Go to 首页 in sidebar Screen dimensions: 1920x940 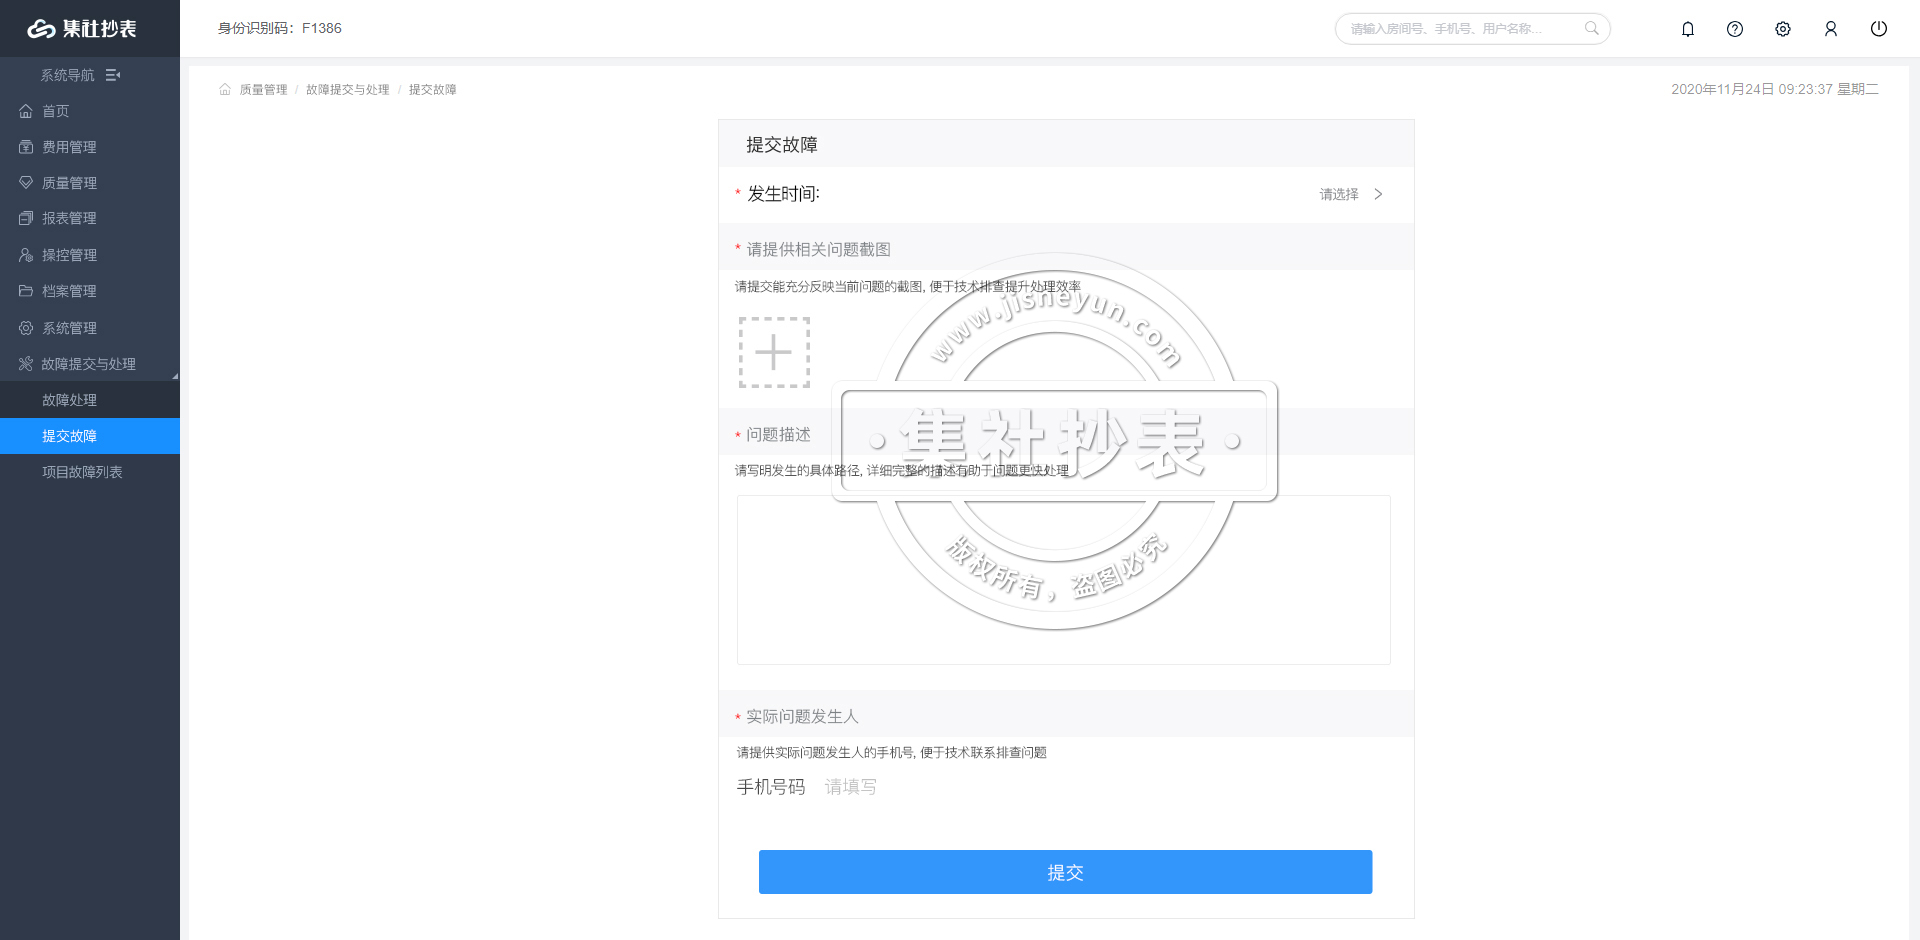[55, 111]
